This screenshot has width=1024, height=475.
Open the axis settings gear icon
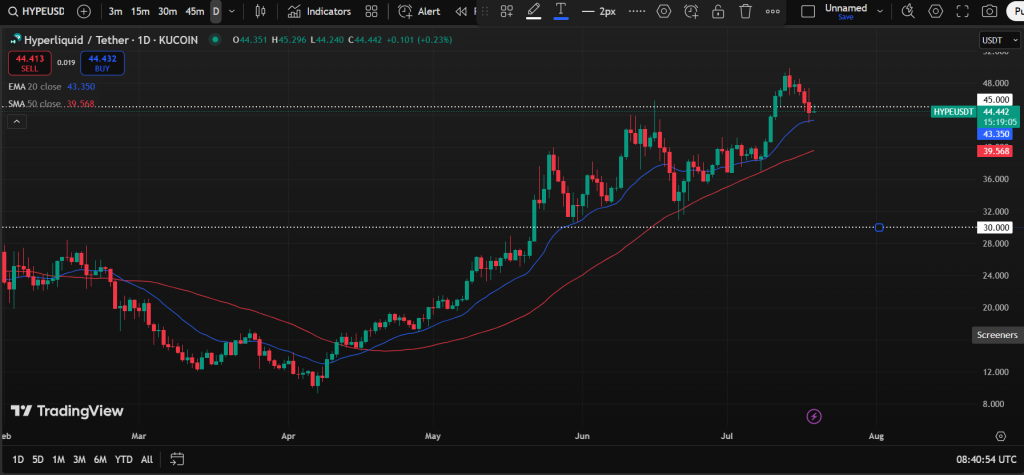point(1000,436)
